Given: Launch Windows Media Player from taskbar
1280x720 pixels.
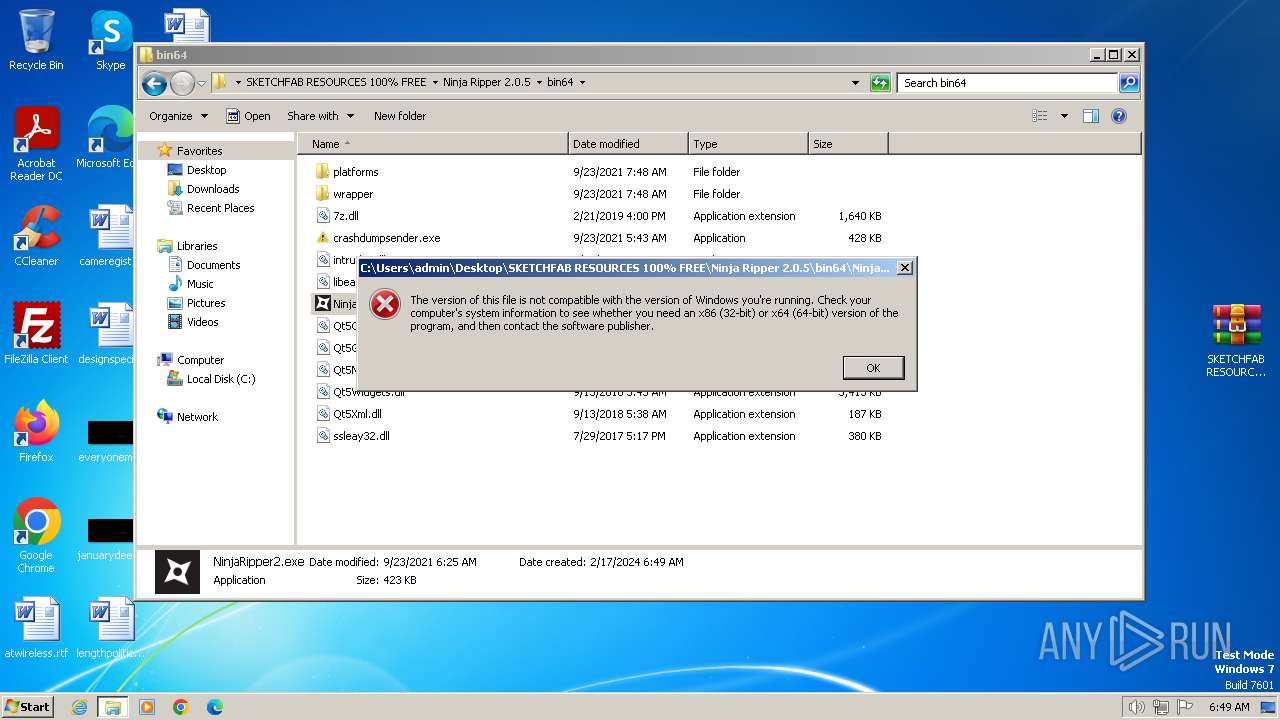Looking at the screenshot, I should coord(147,707).
